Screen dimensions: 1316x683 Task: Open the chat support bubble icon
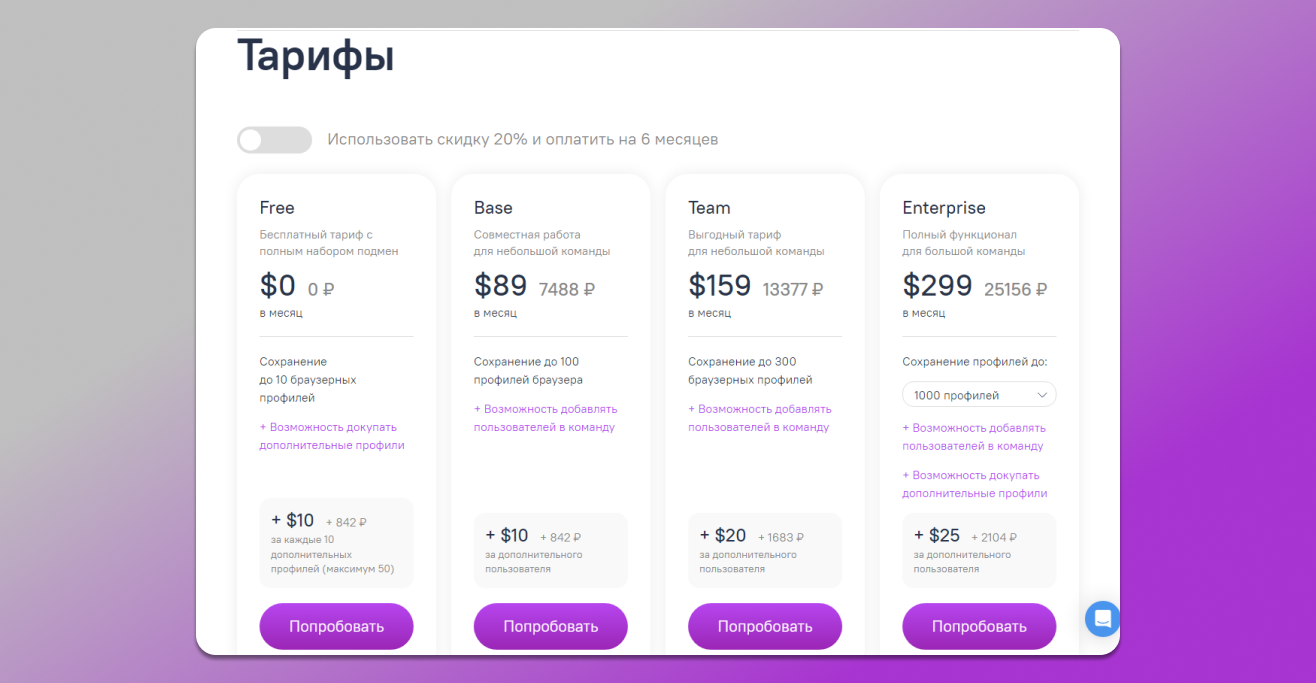click(1102, 619)
